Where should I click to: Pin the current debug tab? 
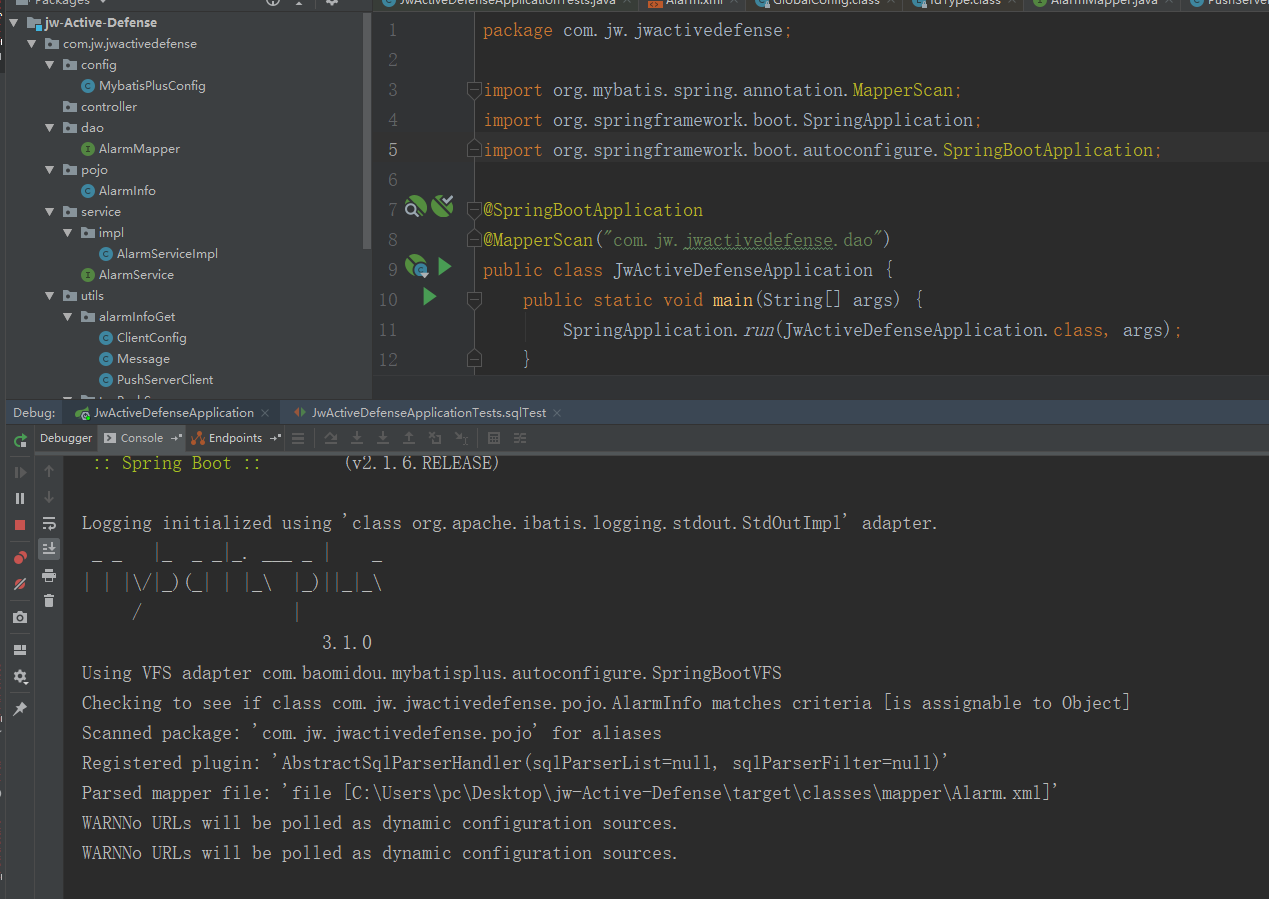click(20, 708)
